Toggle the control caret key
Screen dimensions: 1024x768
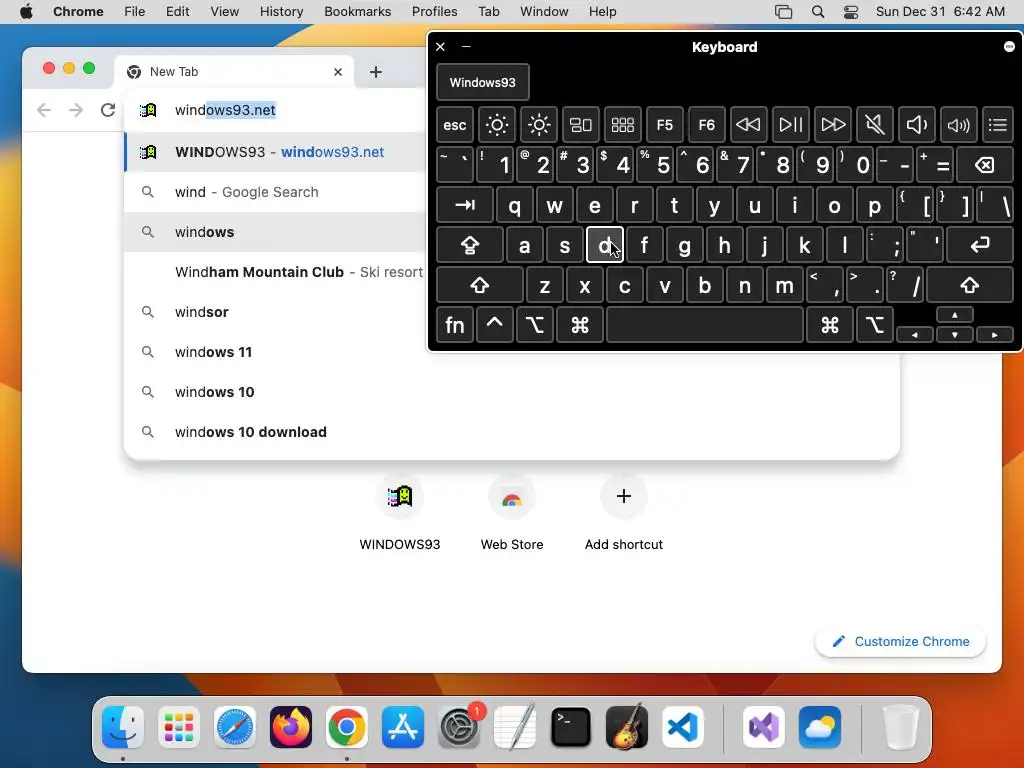pos(494,325)
